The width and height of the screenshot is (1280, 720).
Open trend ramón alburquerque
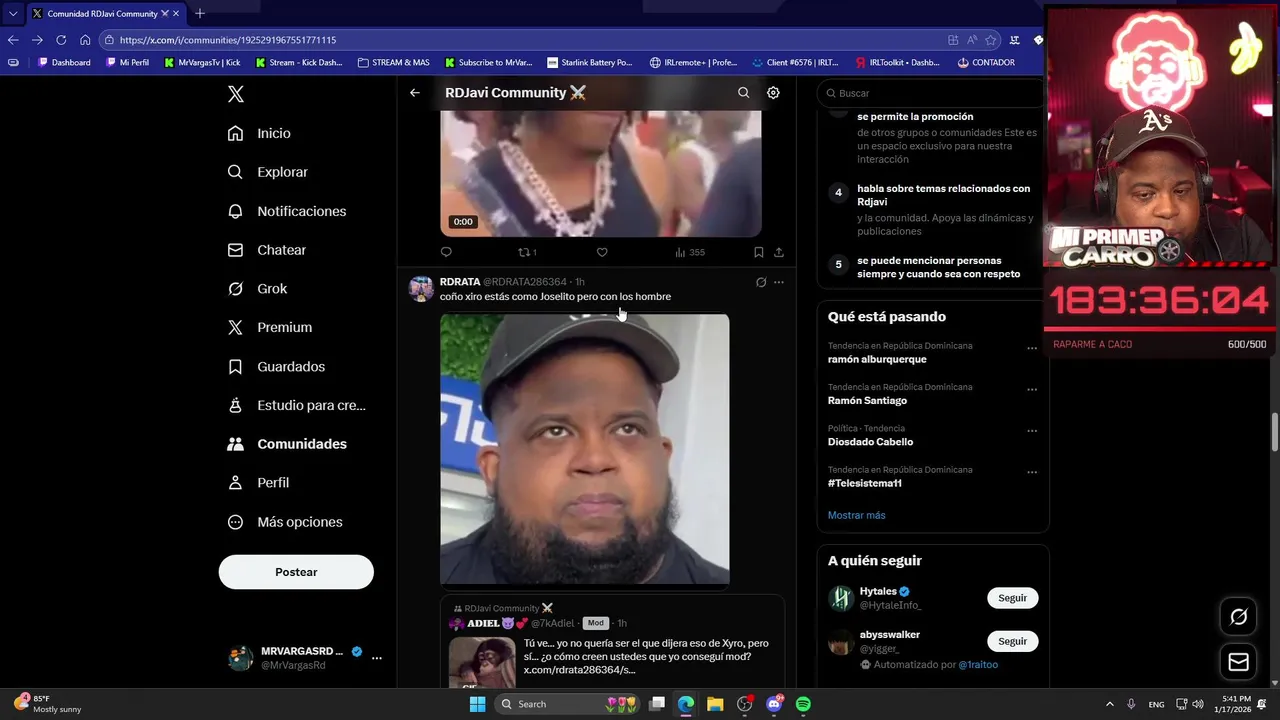coord(877,359)
